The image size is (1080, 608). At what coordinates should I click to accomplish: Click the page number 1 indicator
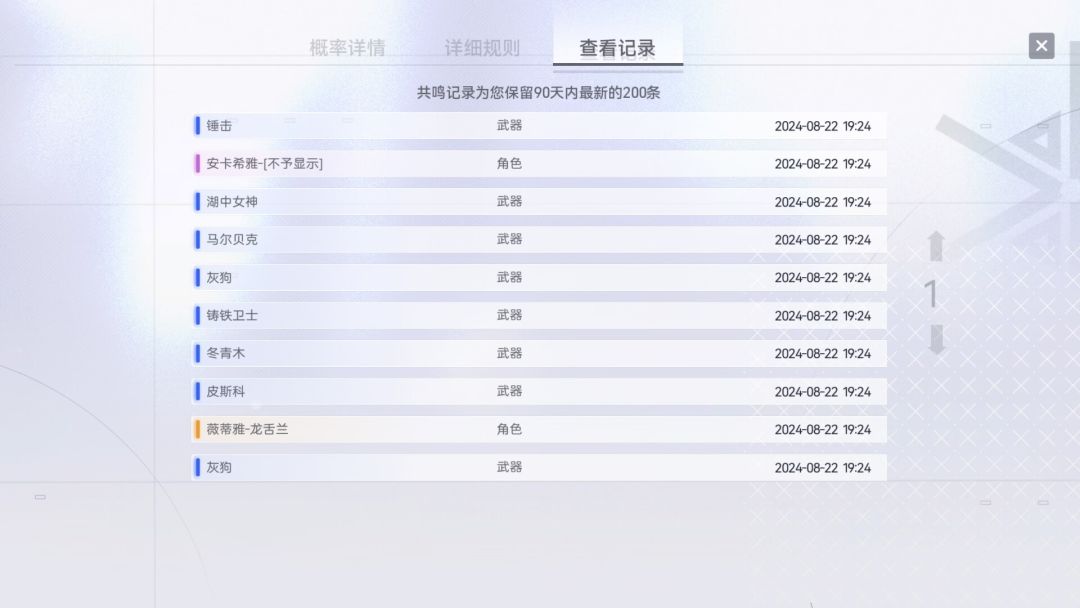(931, 294)
